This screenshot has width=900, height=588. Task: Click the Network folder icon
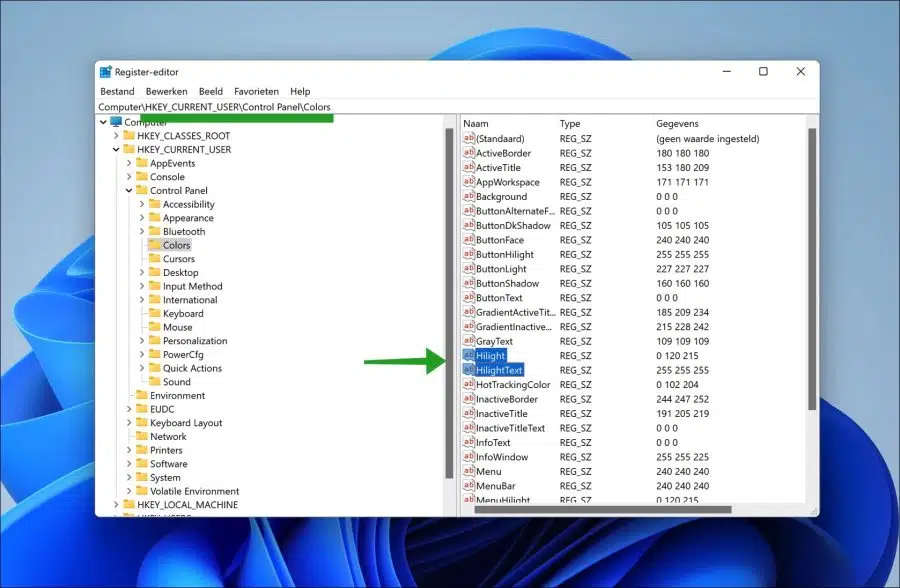pyautogui.click(x=142, y=436)
